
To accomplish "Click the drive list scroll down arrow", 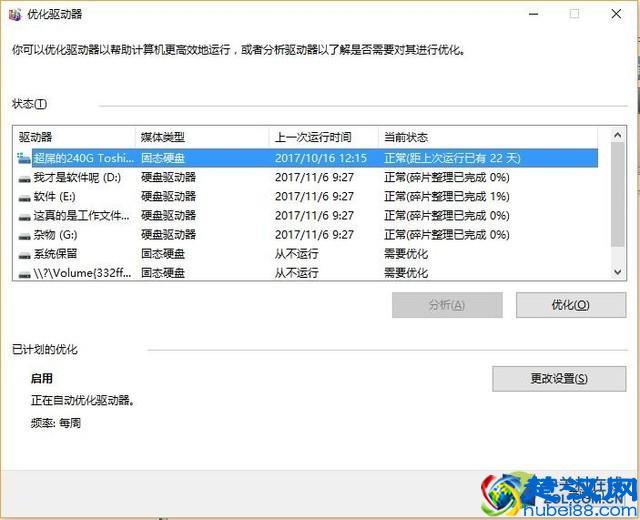I will pyautogui.click(x=618, y=271).
